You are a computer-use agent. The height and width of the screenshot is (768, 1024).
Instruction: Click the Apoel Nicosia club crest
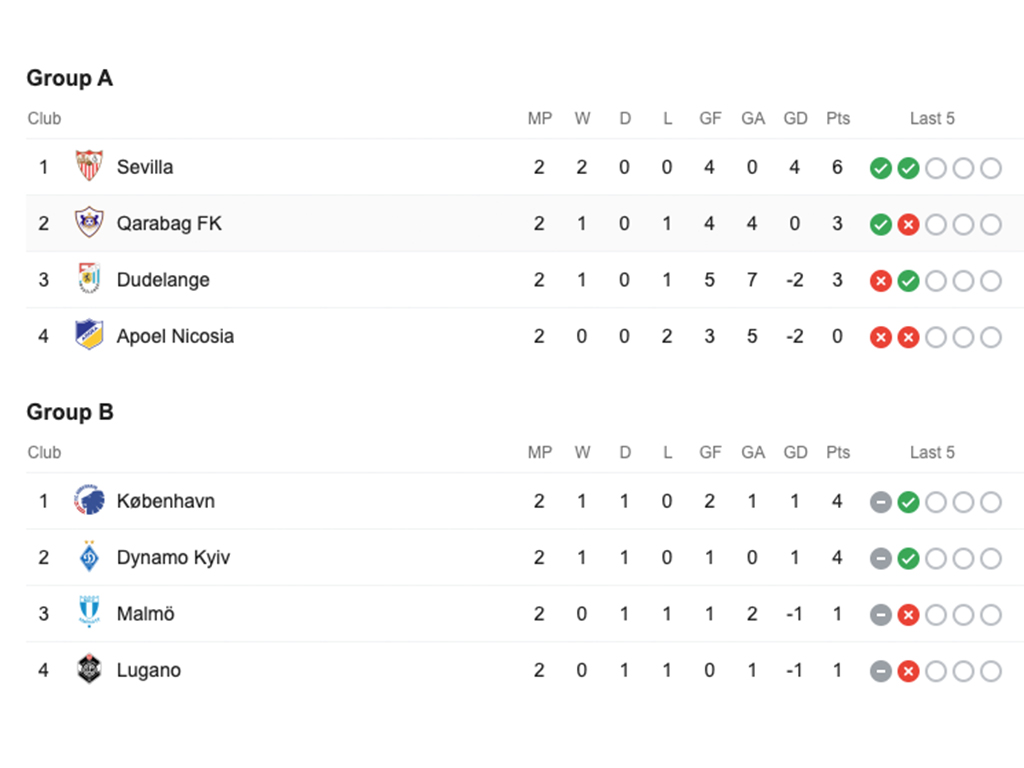(x=89, y=336)
